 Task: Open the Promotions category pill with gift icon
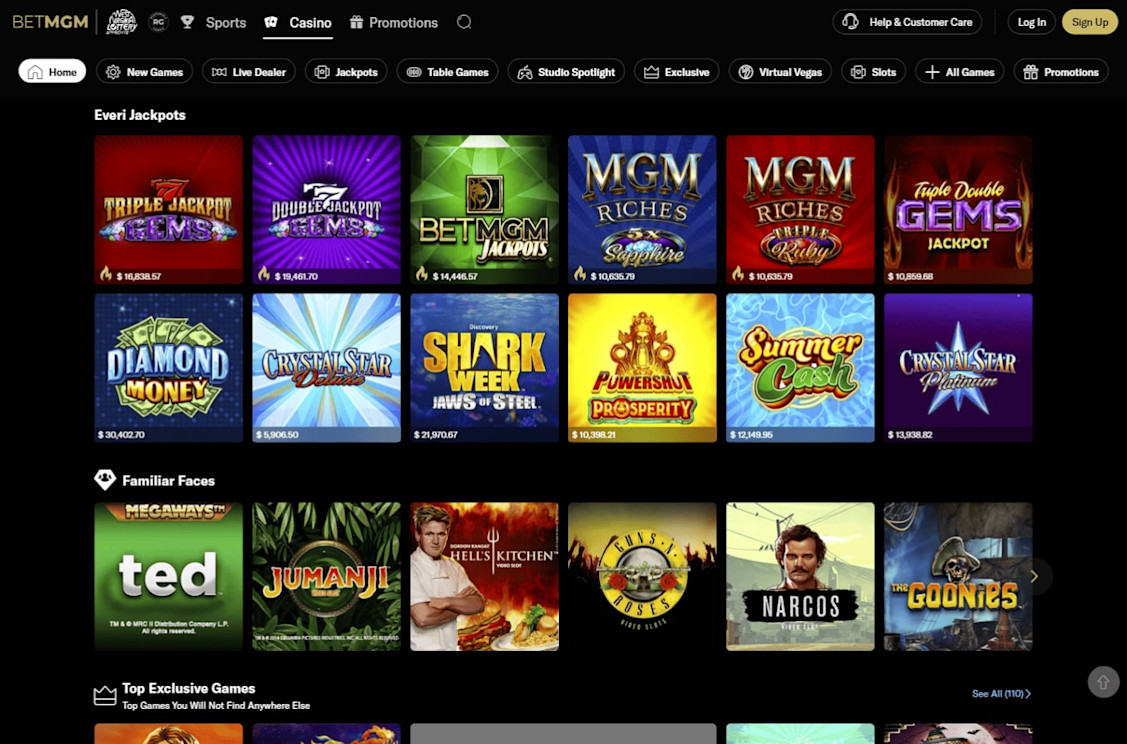tap(1061, 71)
